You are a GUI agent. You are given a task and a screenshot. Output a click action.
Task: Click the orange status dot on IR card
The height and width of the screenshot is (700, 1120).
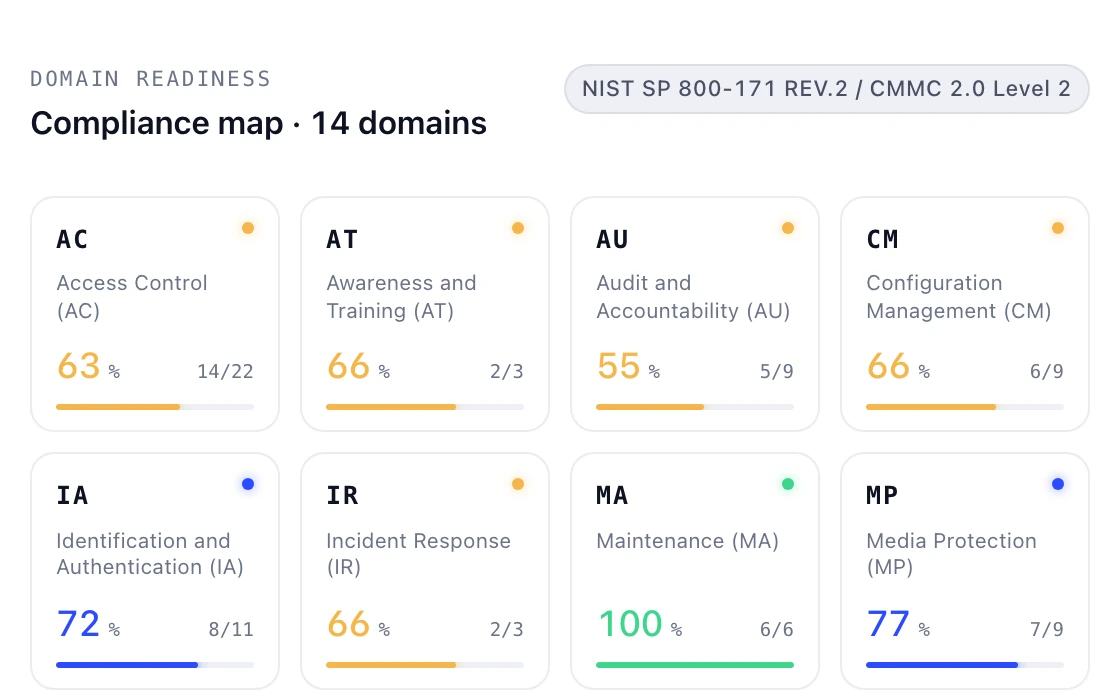pos(518,484)
